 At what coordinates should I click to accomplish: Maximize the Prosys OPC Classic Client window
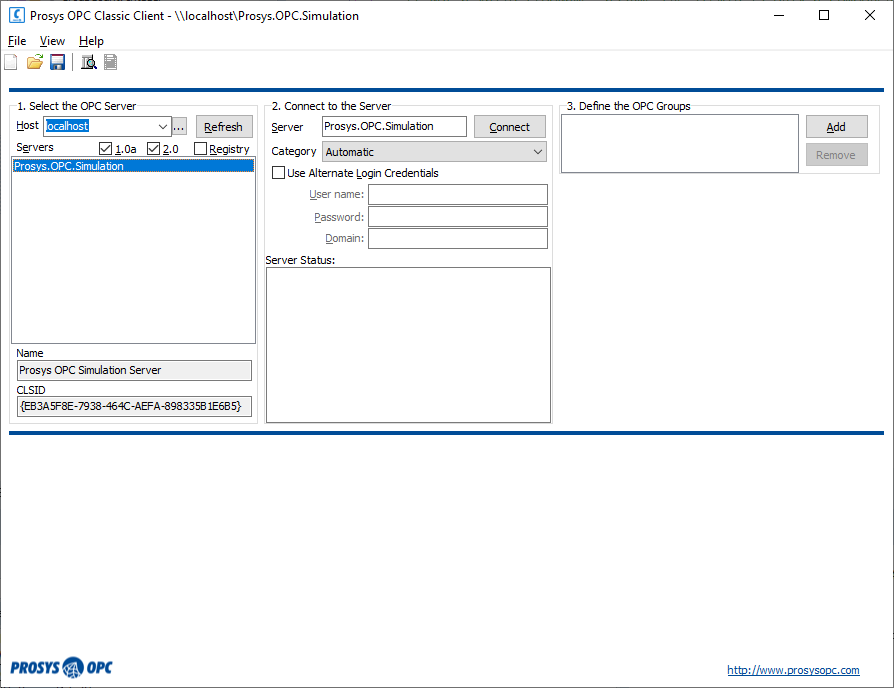pos(824,15)
